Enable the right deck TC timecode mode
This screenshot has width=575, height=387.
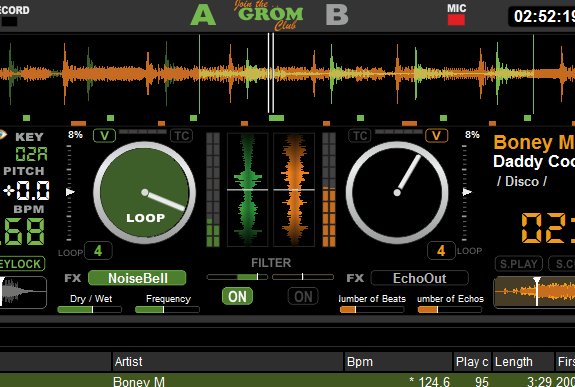point(360,136)
